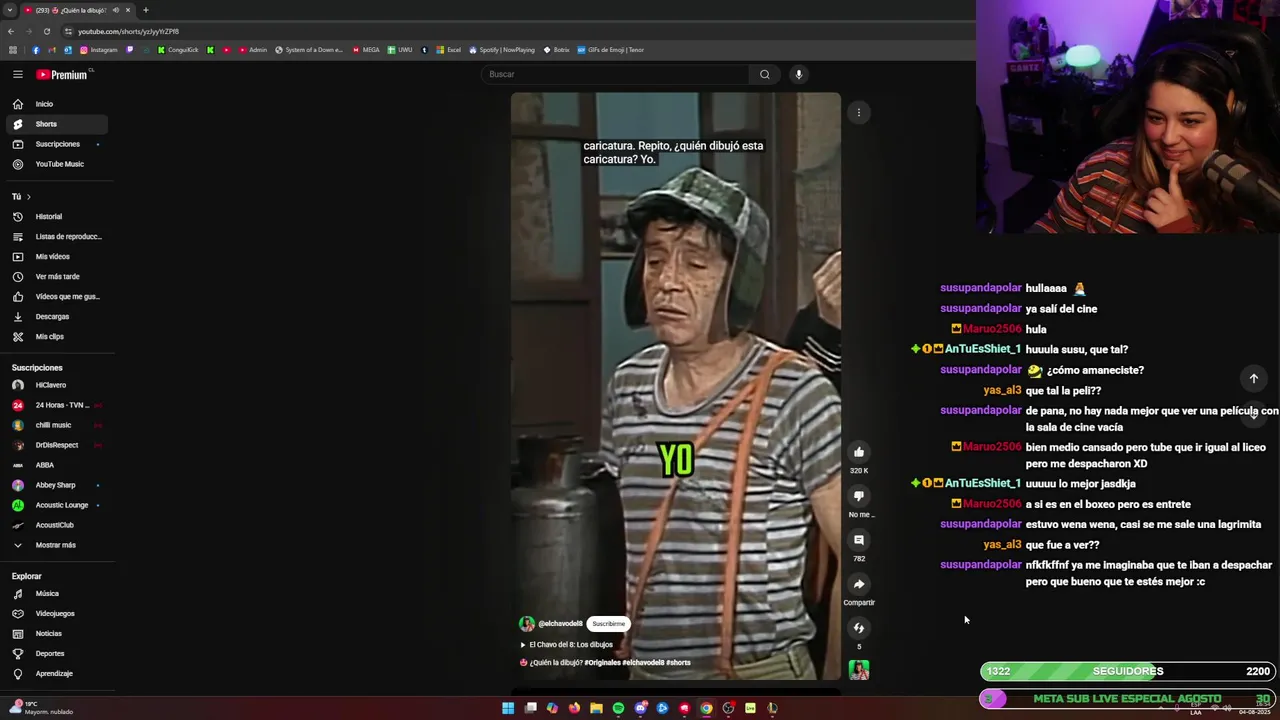Viewport: 1280px width, 720px height.
Task: Open Inicio in the sidebar
Action: pyautogui.click(x=56, y=104)
